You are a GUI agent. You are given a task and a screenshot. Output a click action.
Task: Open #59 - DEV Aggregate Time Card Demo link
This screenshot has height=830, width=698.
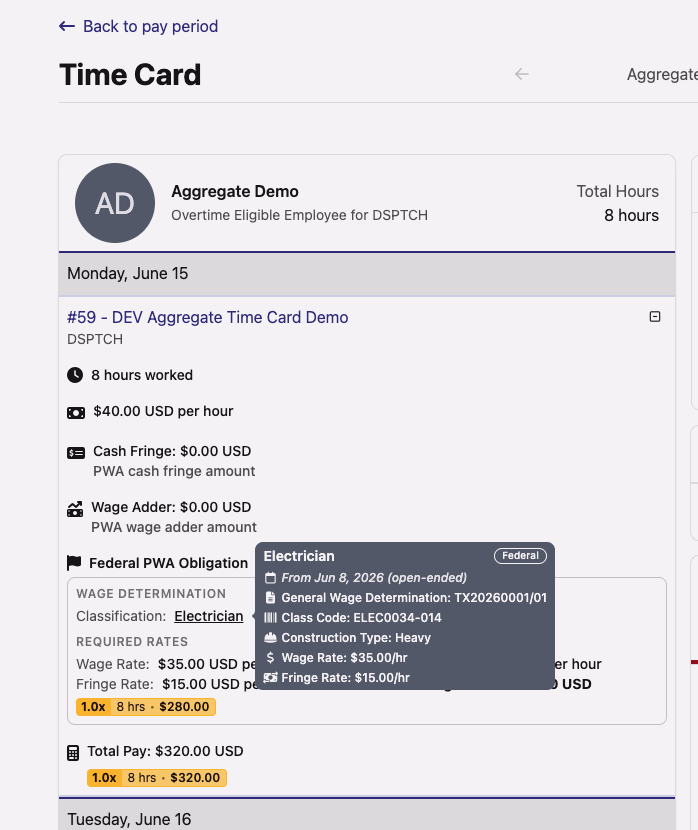click(207, 317)
